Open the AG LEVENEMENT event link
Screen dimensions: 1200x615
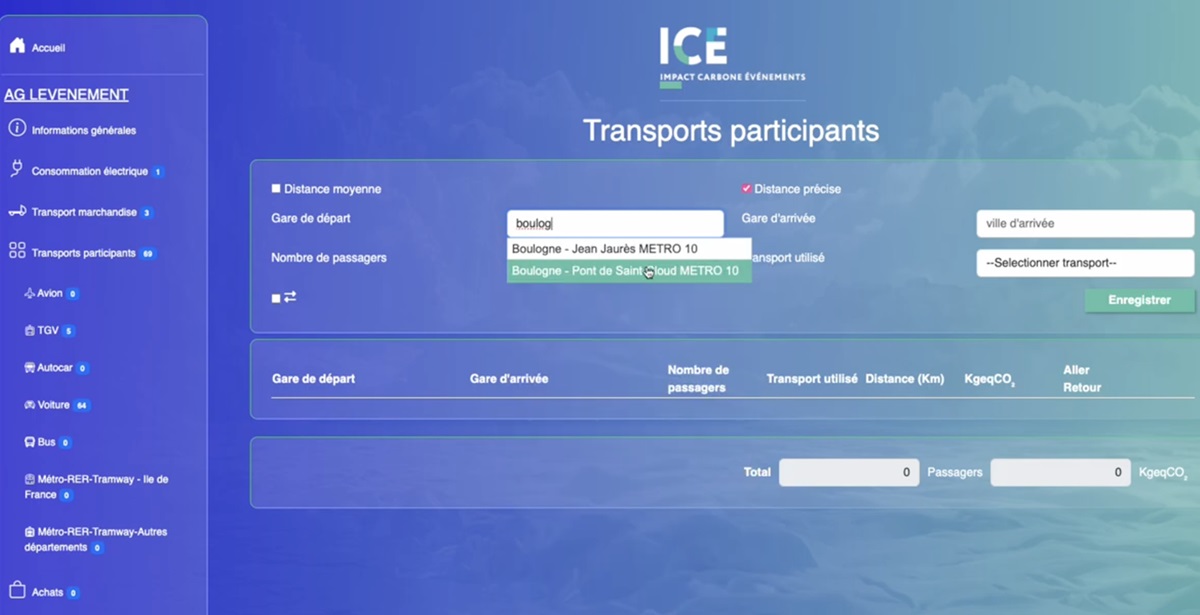[x=66, y=95]
